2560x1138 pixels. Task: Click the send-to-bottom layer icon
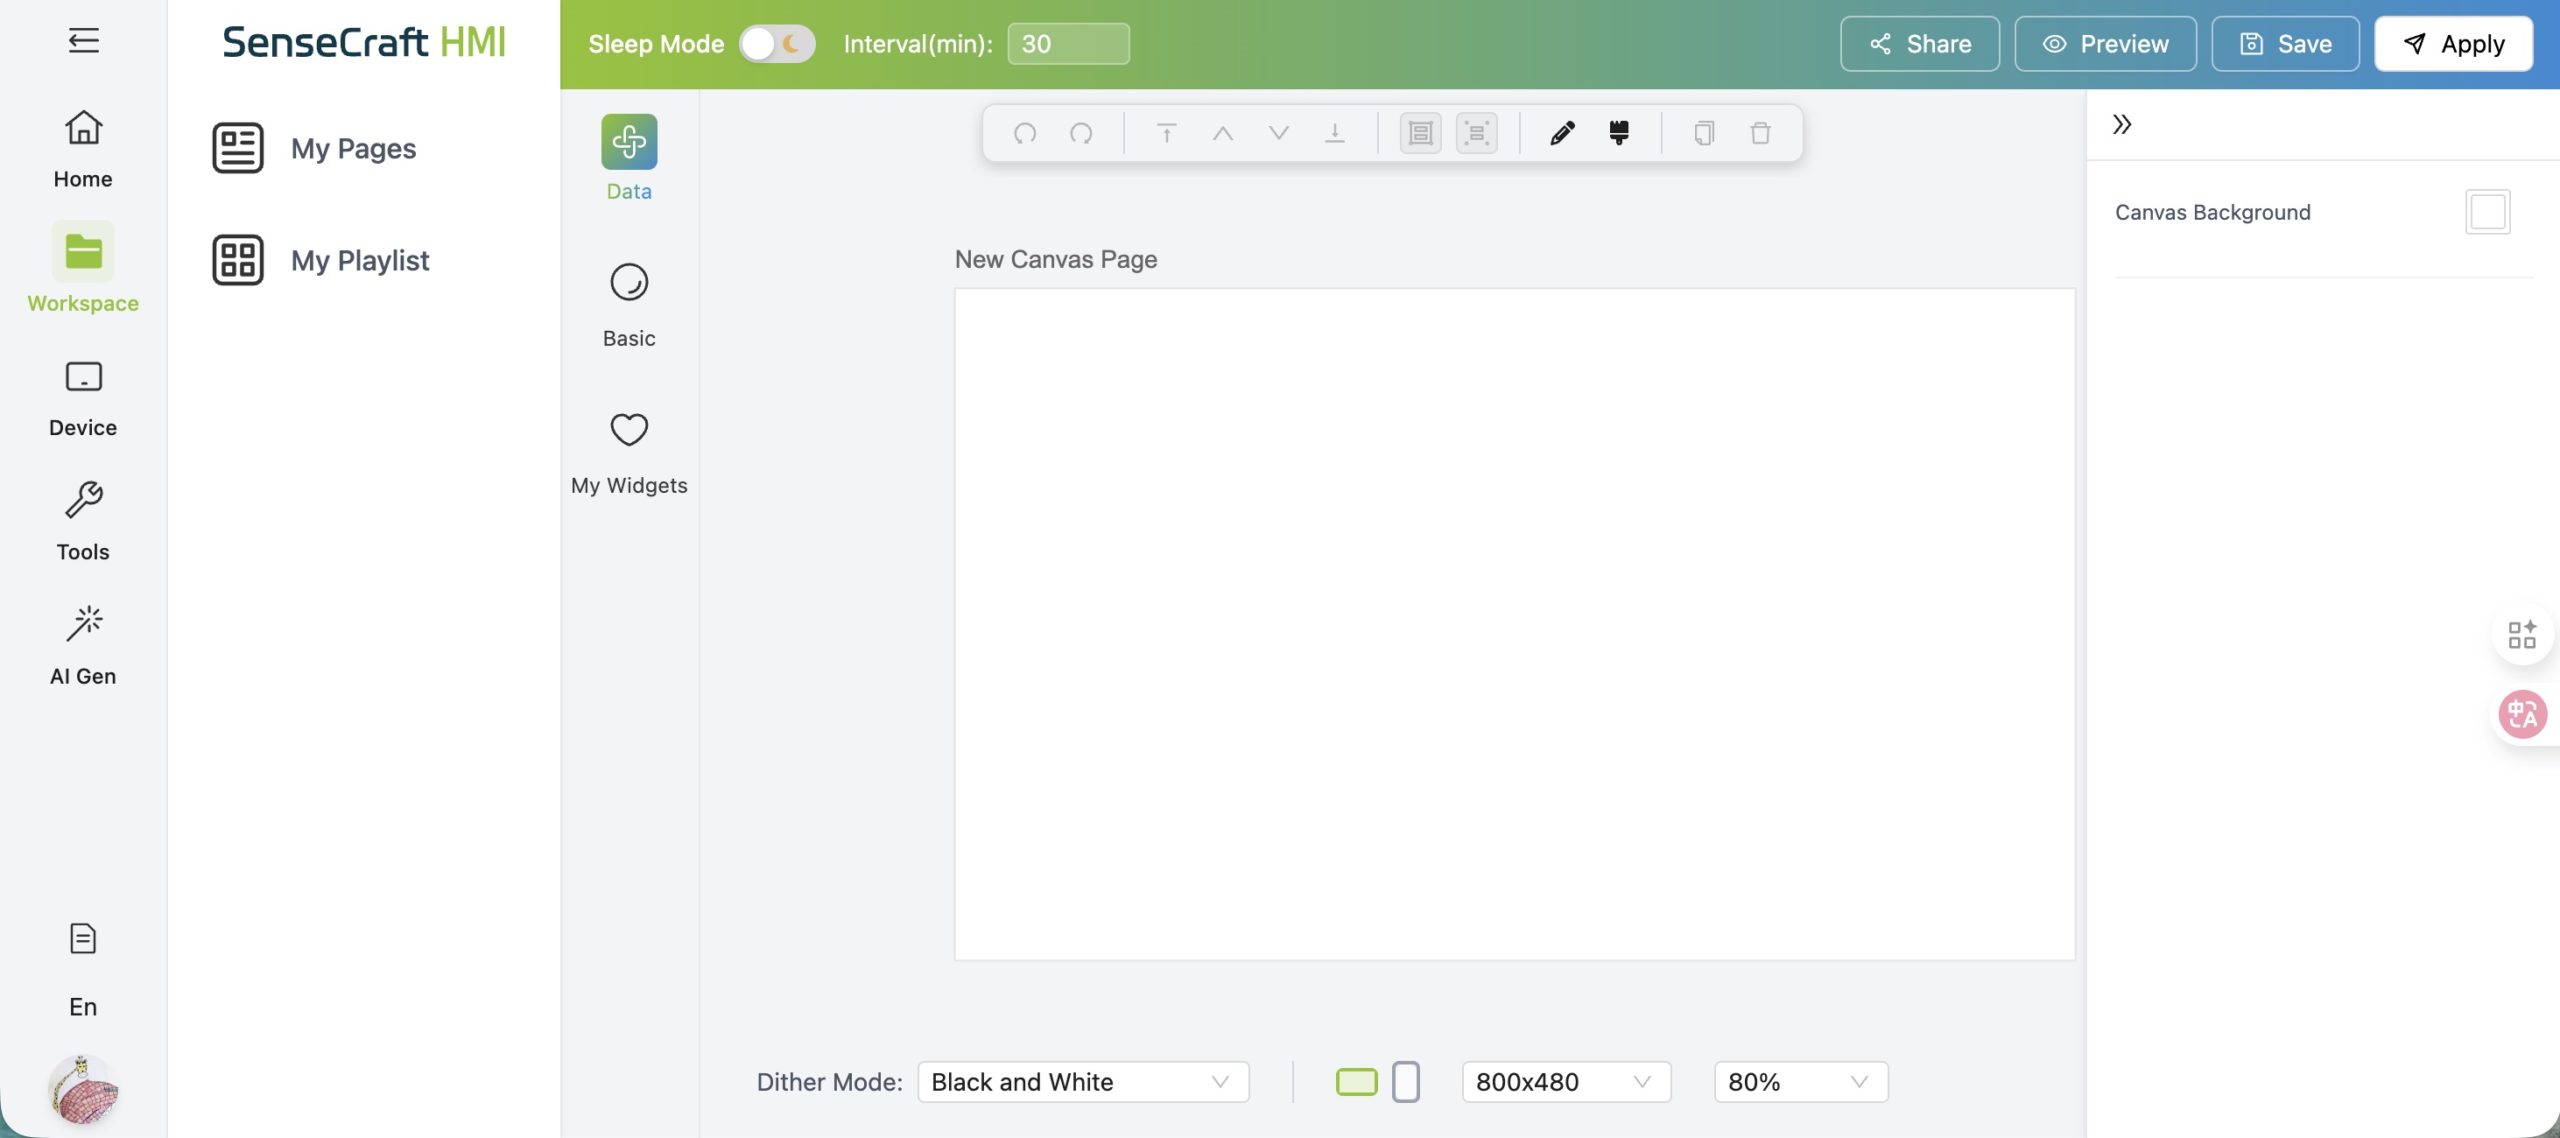coord(1334,133)
